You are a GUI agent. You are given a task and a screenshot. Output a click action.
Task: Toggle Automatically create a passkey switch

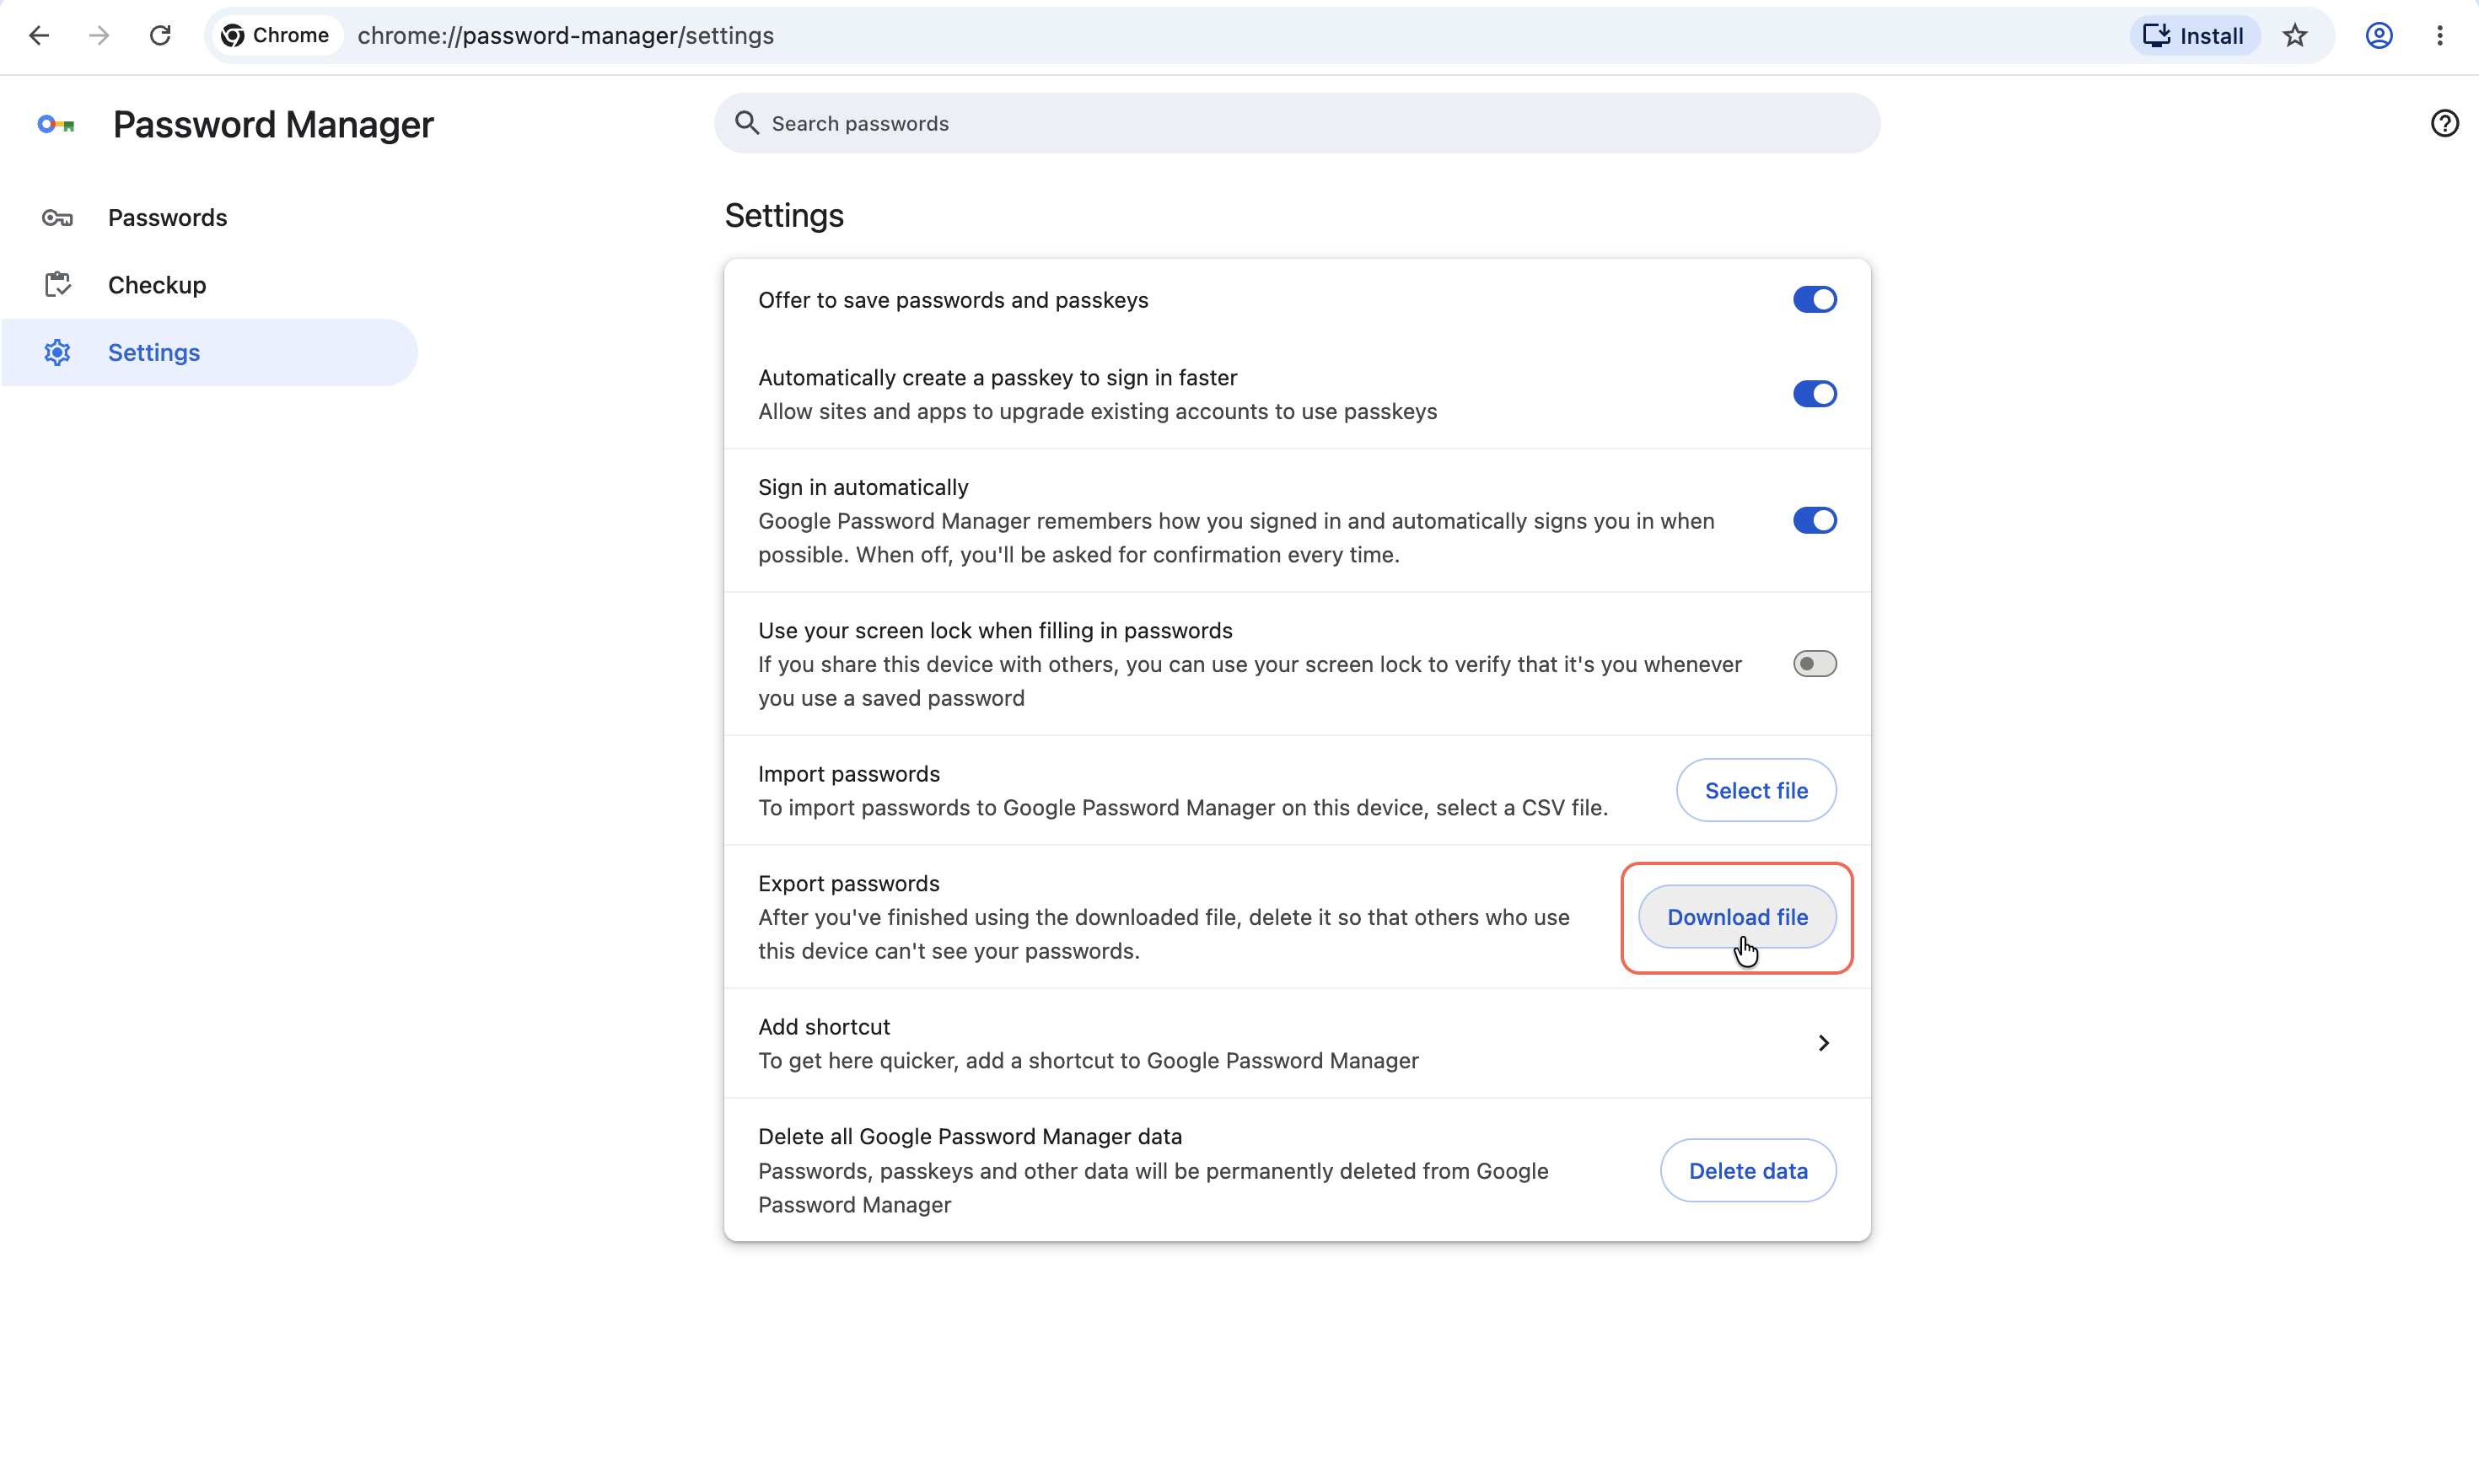[1814, 394]
